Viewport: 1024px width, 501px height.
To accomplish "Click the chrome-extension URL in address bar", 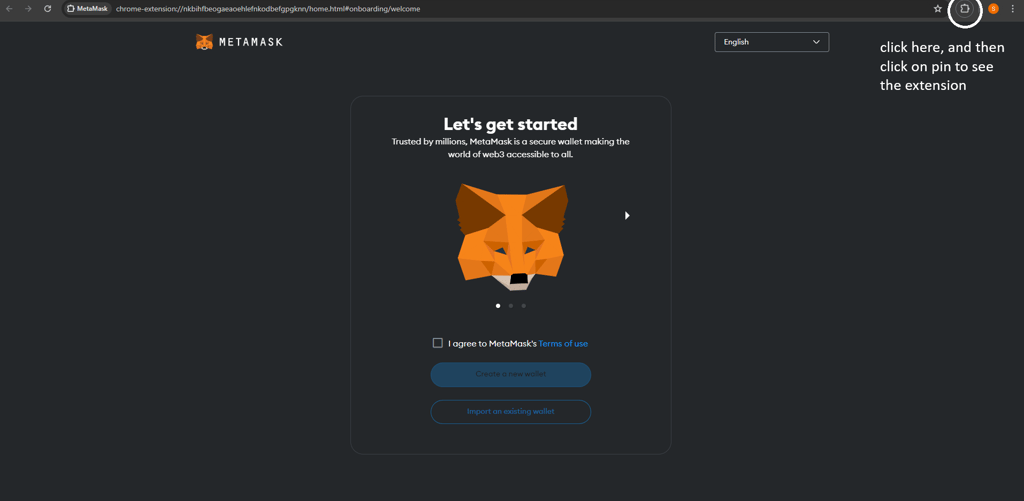I will pyautogui.click(x=268, y=9).
